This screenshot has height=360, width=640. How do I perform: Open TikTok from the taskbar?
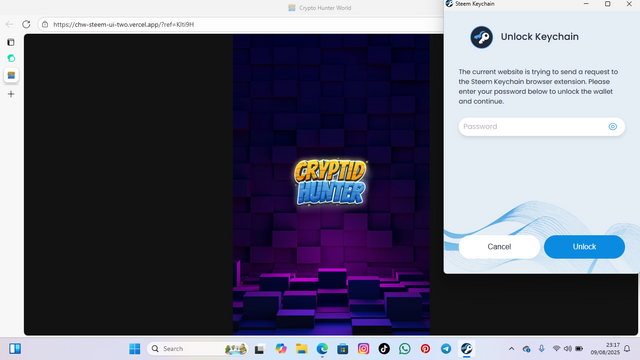click(x=384, y=349)
